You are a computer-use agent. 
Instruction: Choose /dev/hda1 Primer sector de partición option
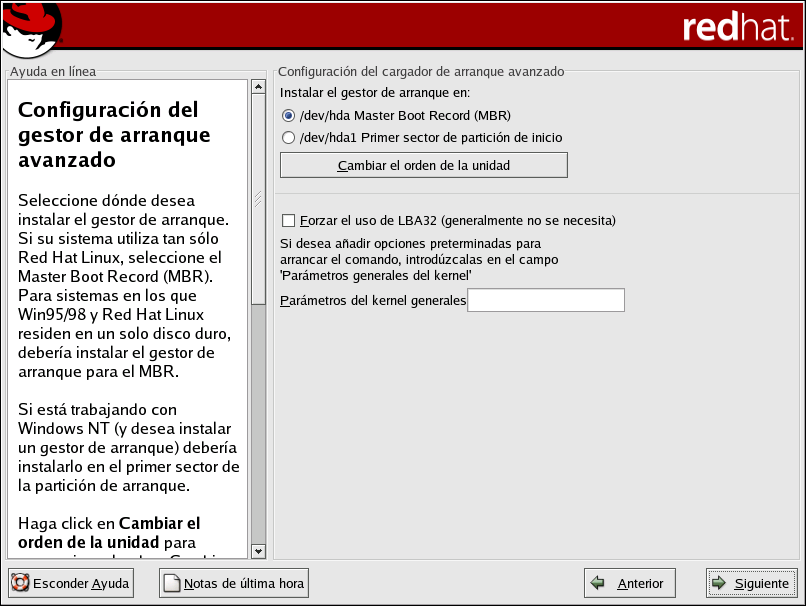pos(289,137)
